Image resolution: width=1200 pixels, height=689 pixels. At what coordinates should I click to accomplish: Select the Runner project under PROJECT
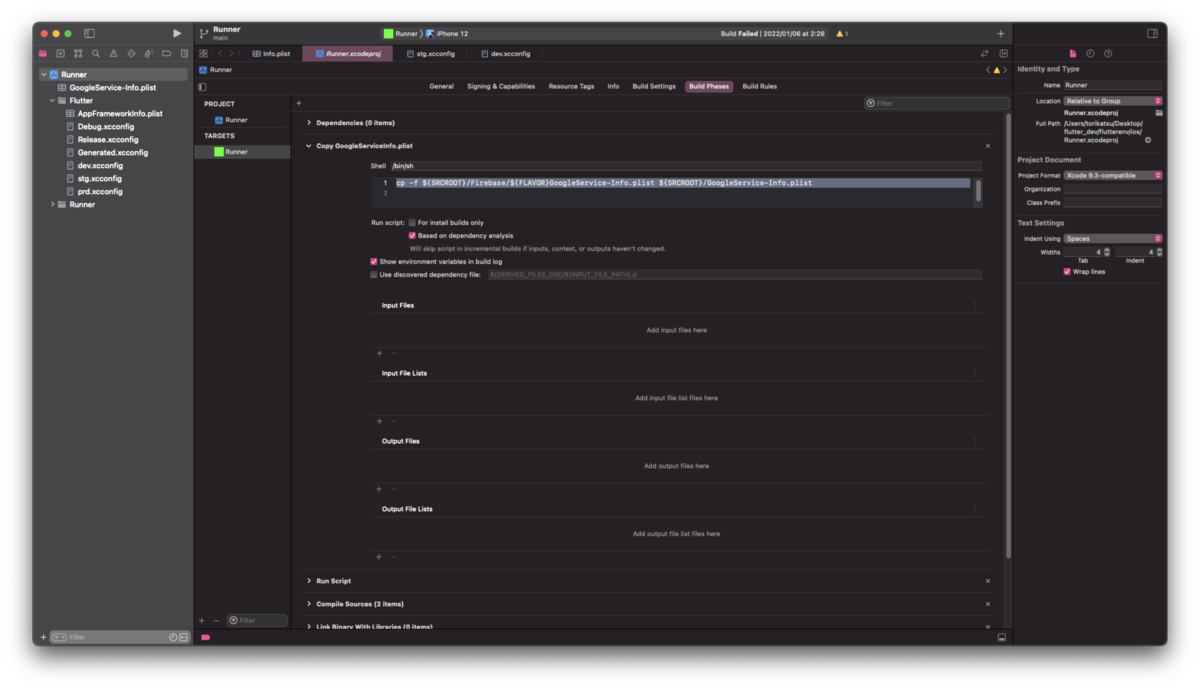click(x=230, y=120)
